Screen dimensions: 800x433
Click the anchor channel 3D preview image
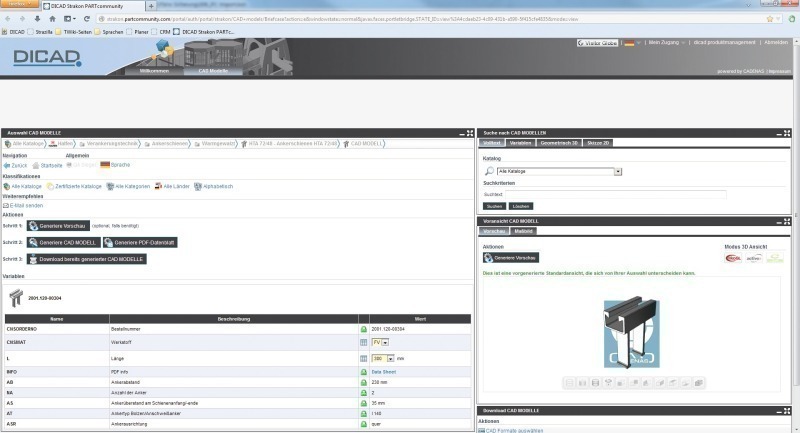point(632,332)
